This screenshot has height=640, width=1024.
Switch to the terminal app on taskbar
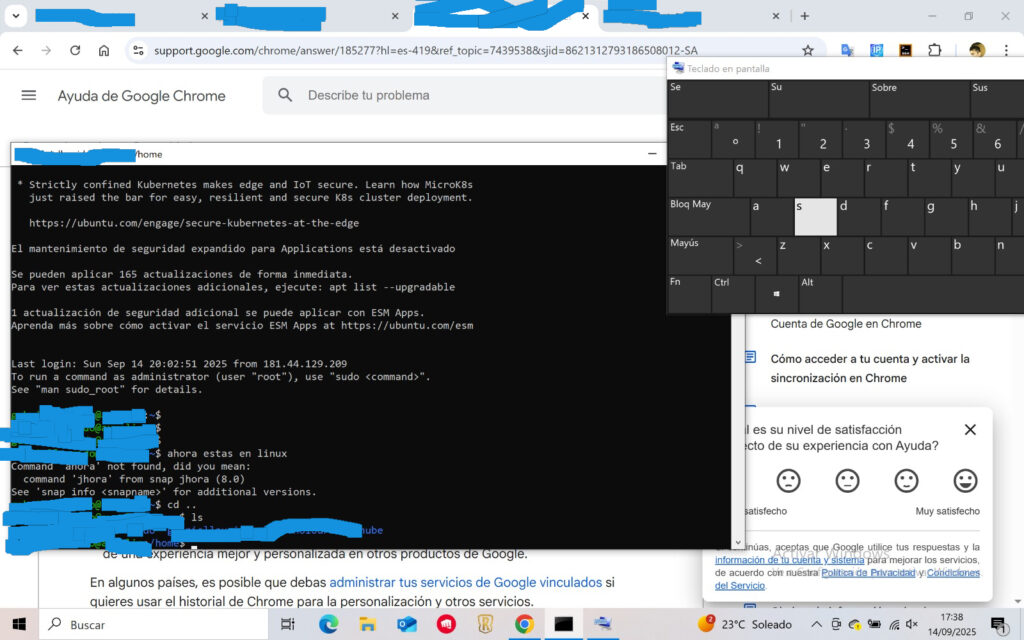point(563,624)
